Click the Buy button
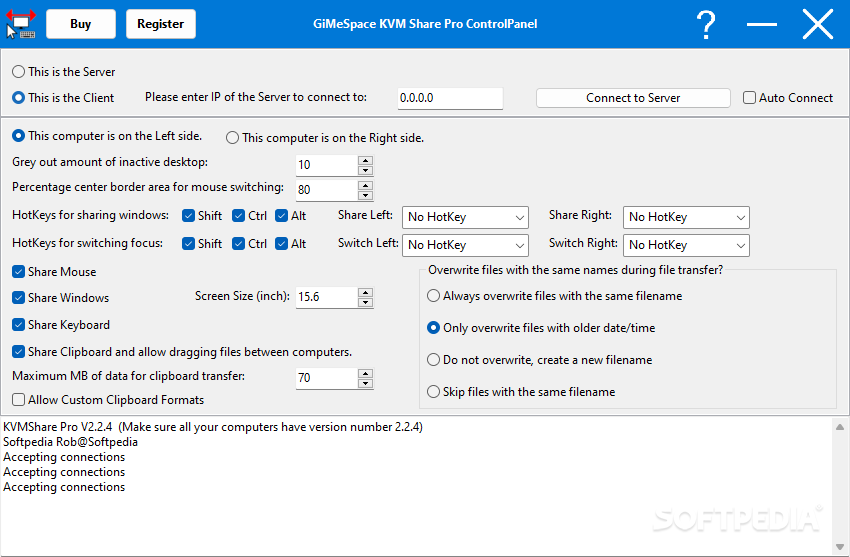This screenshot has width=850, height=557. point(81,24)
